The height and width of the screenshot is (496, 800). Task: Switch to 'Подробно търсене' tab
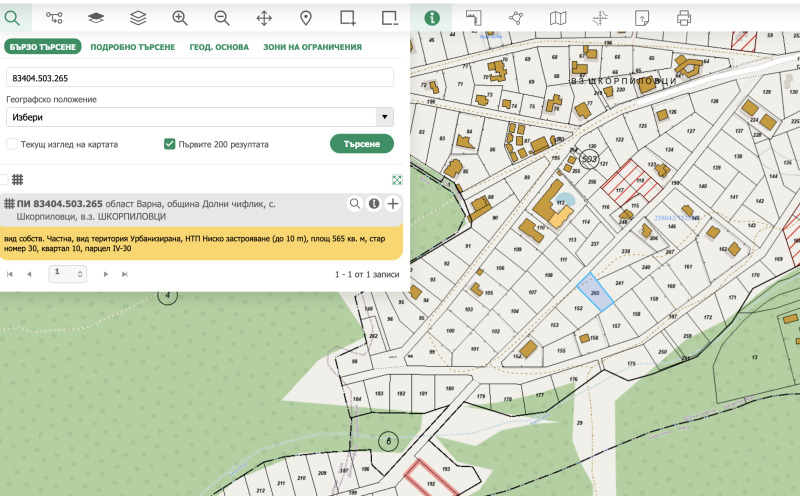coord(132,47)
